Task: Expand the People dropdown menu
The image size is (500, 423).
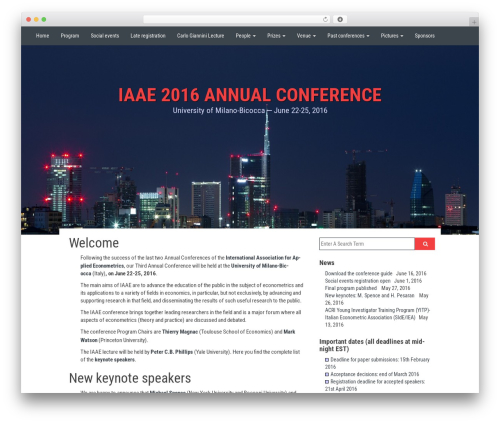Action: (246, 36)
